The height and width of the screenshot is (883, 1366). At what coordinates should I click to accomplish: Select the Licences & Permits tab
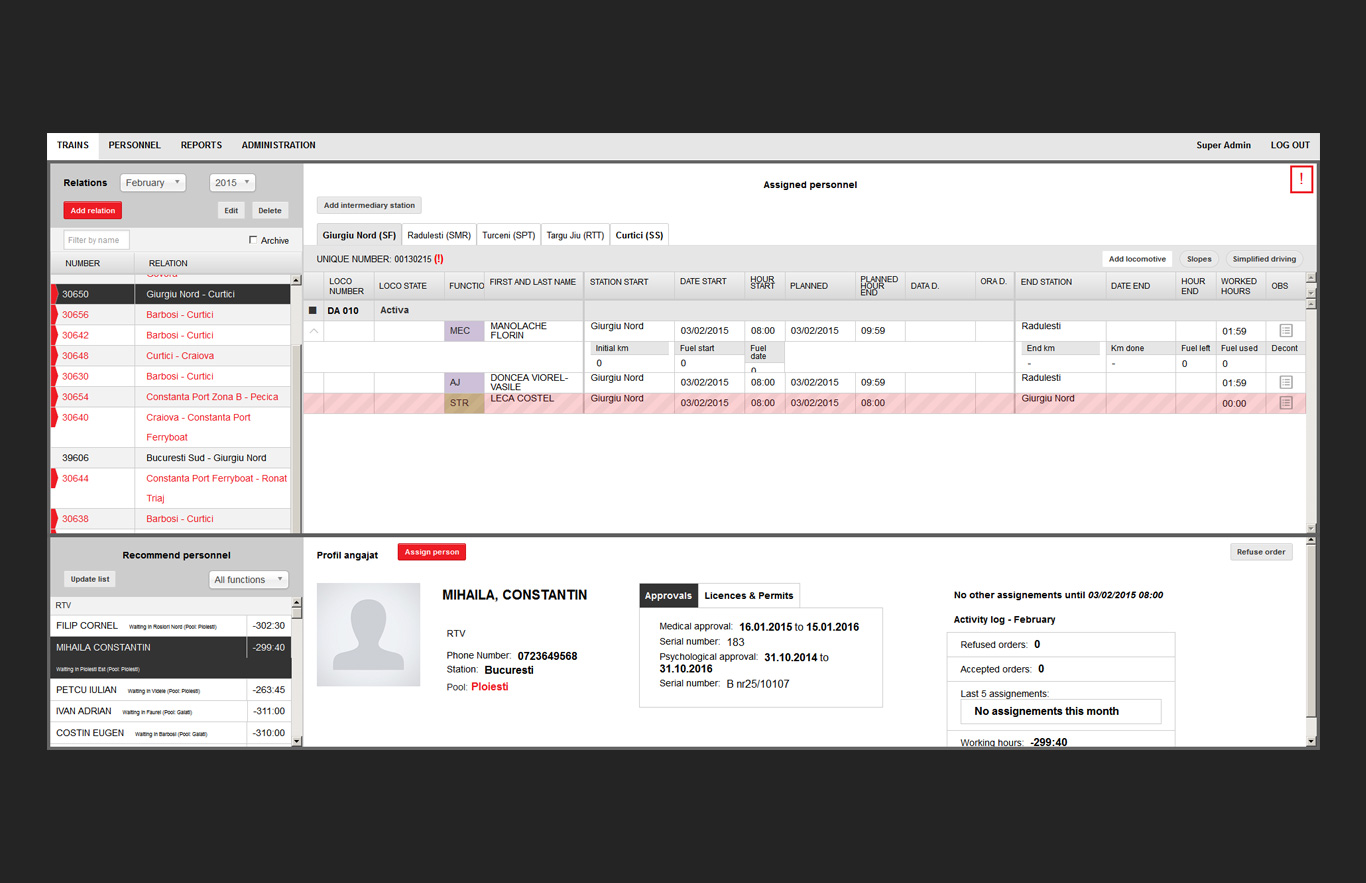pos(749,595)
